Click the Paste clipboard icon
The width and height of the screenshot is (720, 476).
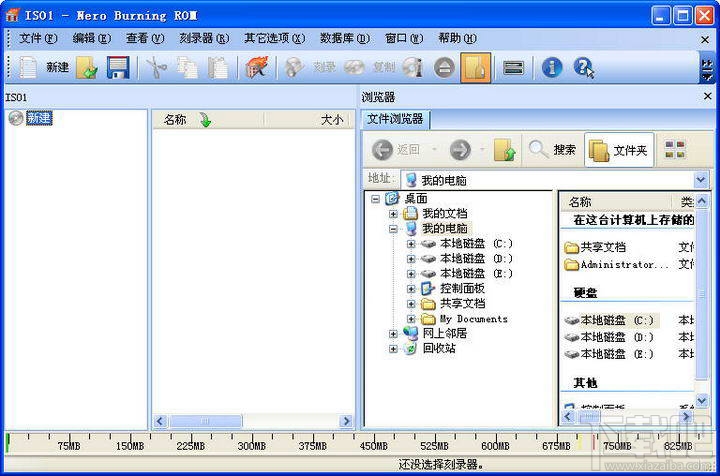[x=218, y=68]
